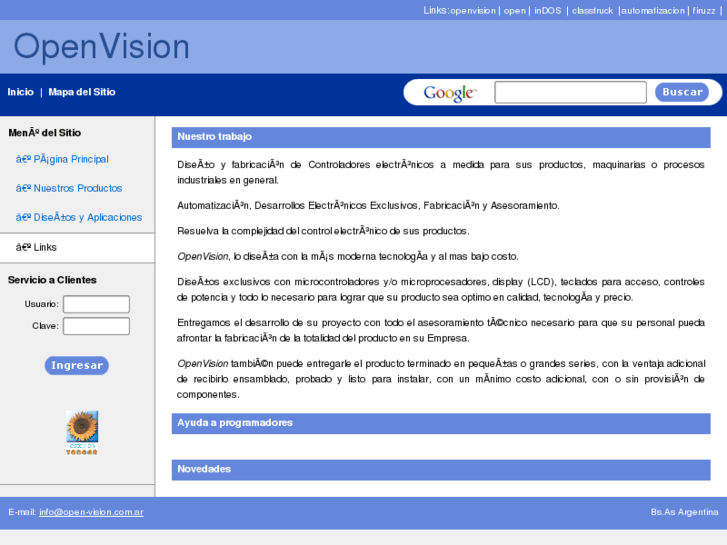Open Mapa del Sitio navigation item

click(82, 92)
